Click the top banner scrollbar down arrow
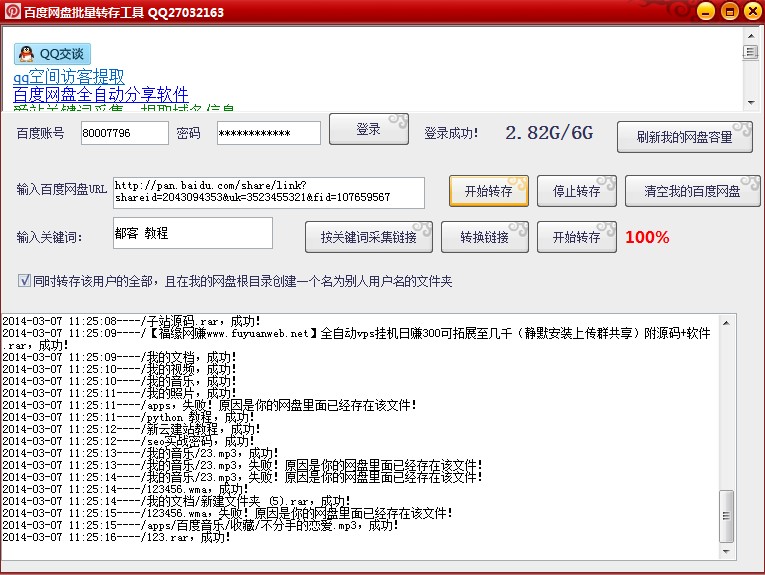Screen dimensions: 765x575 tap(751, 102)
